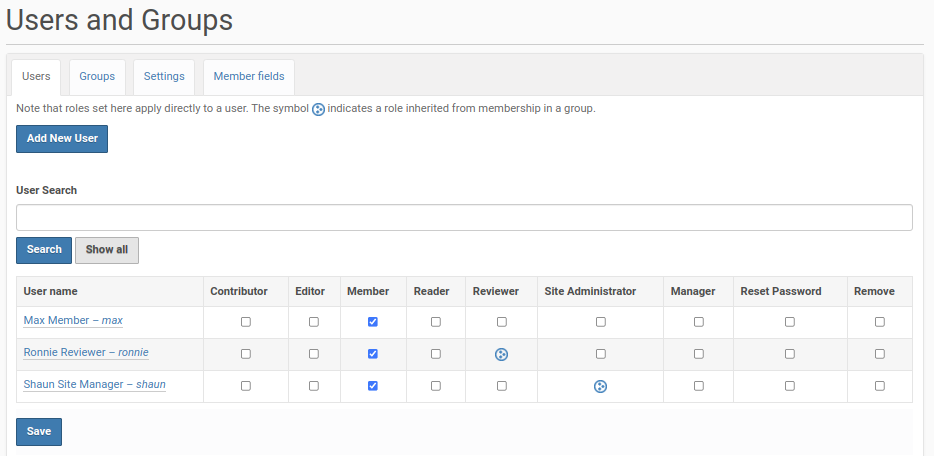The height and width of the screenshot is (456, 934).
Task: Click the group-inherited symbol in the note text
Action: 318,109
